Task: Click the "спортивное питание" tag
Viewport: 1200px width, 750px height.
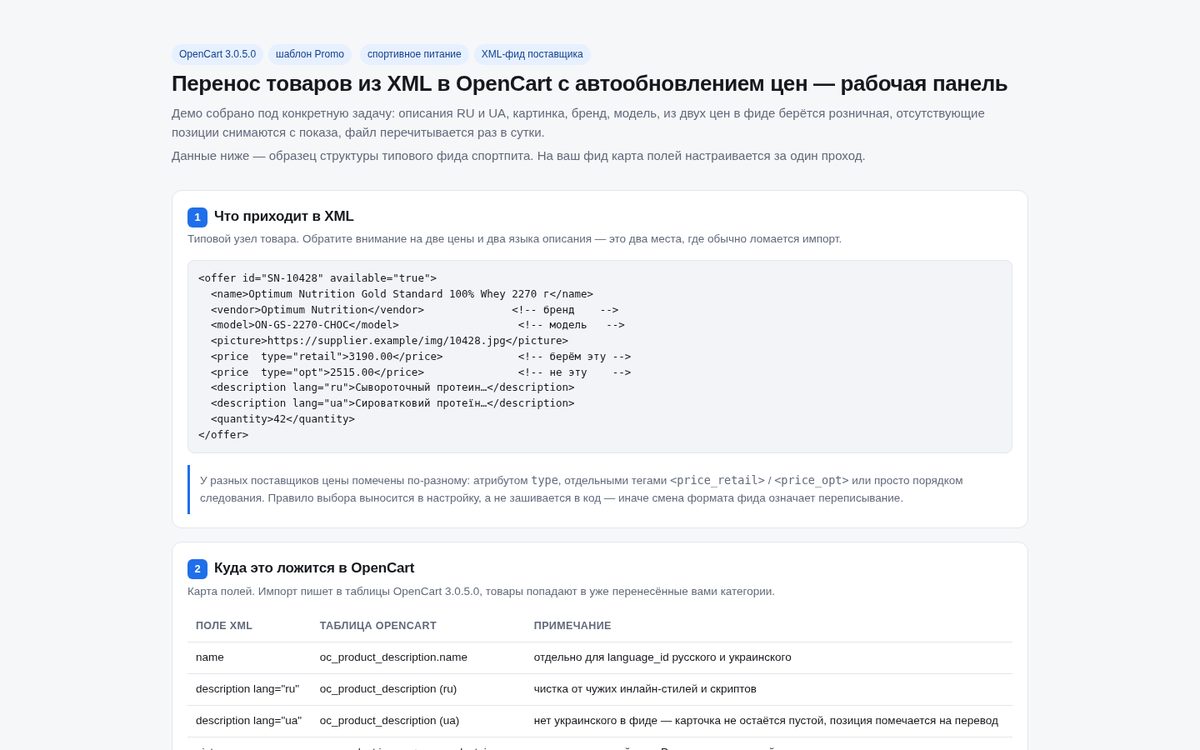Action: [x=414, y=54]
